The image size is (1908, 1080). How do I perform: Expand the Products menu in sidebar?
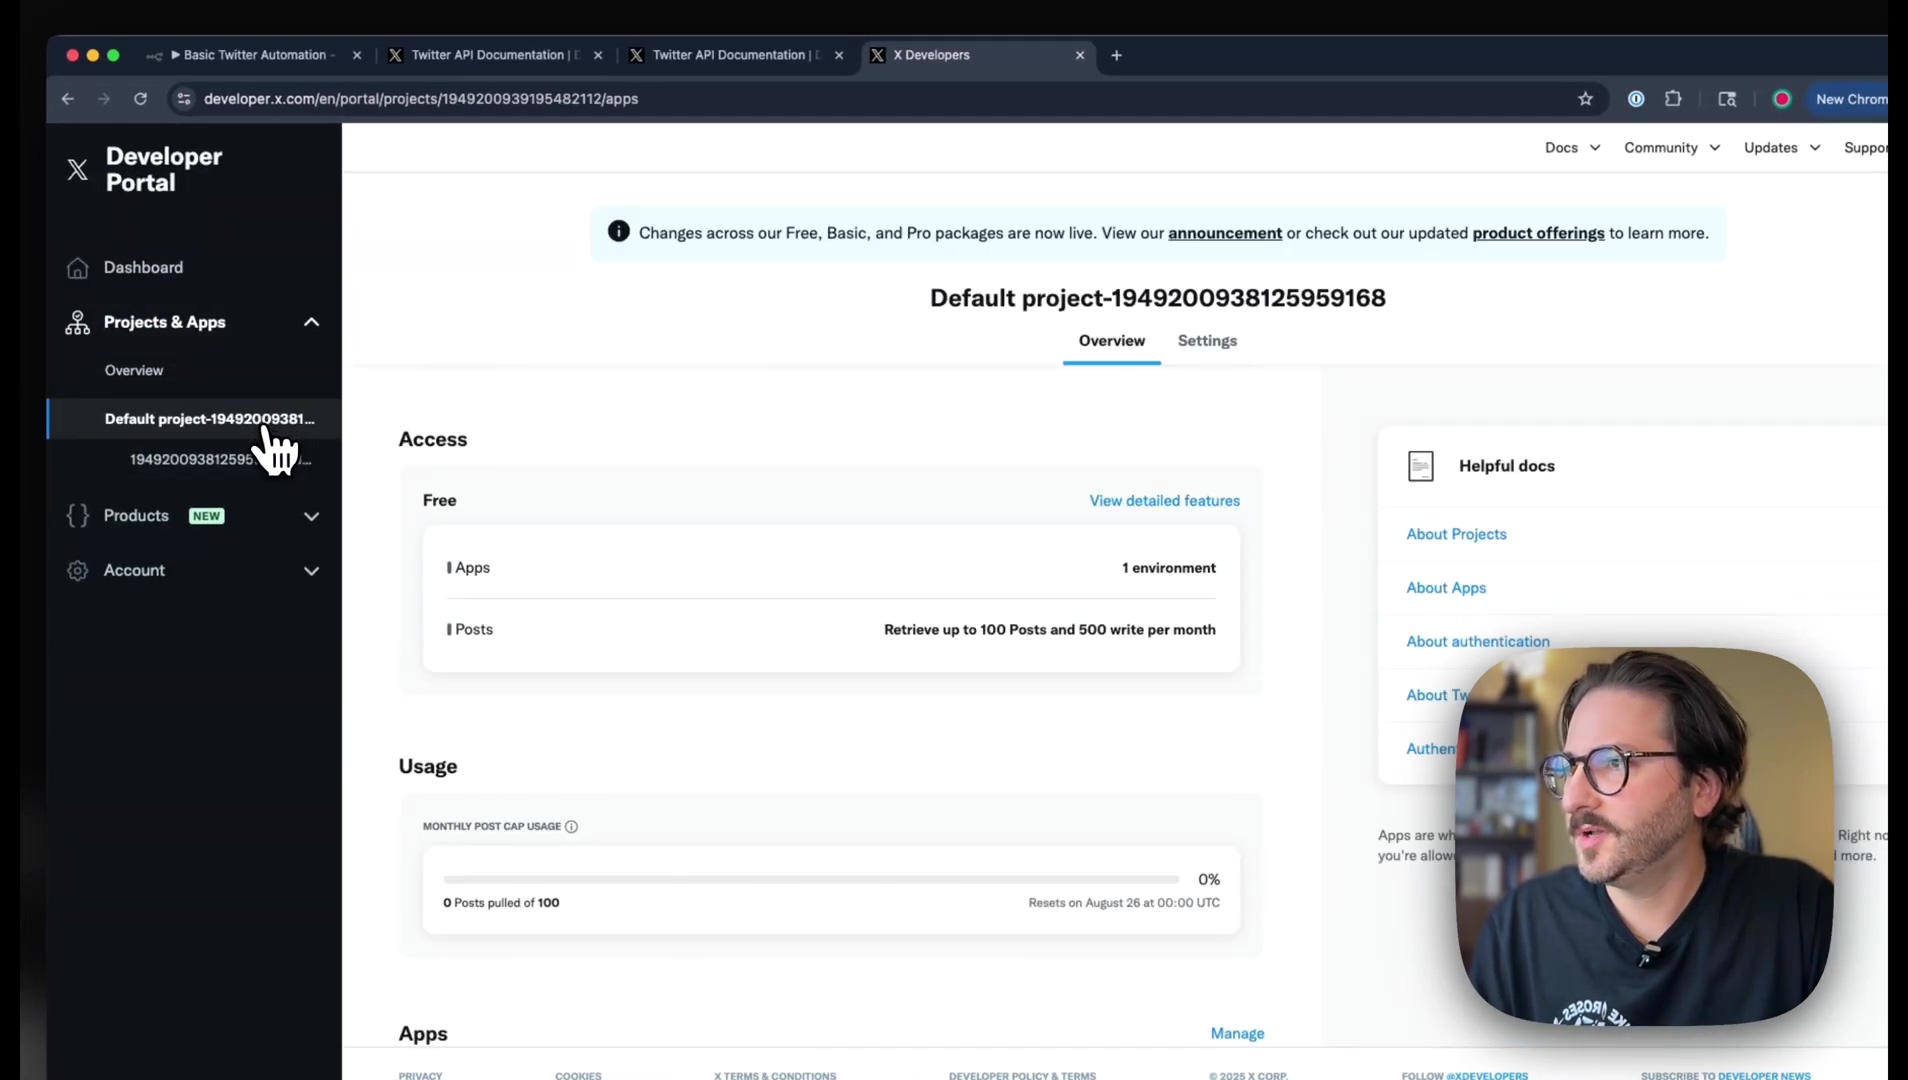point(311,516)
